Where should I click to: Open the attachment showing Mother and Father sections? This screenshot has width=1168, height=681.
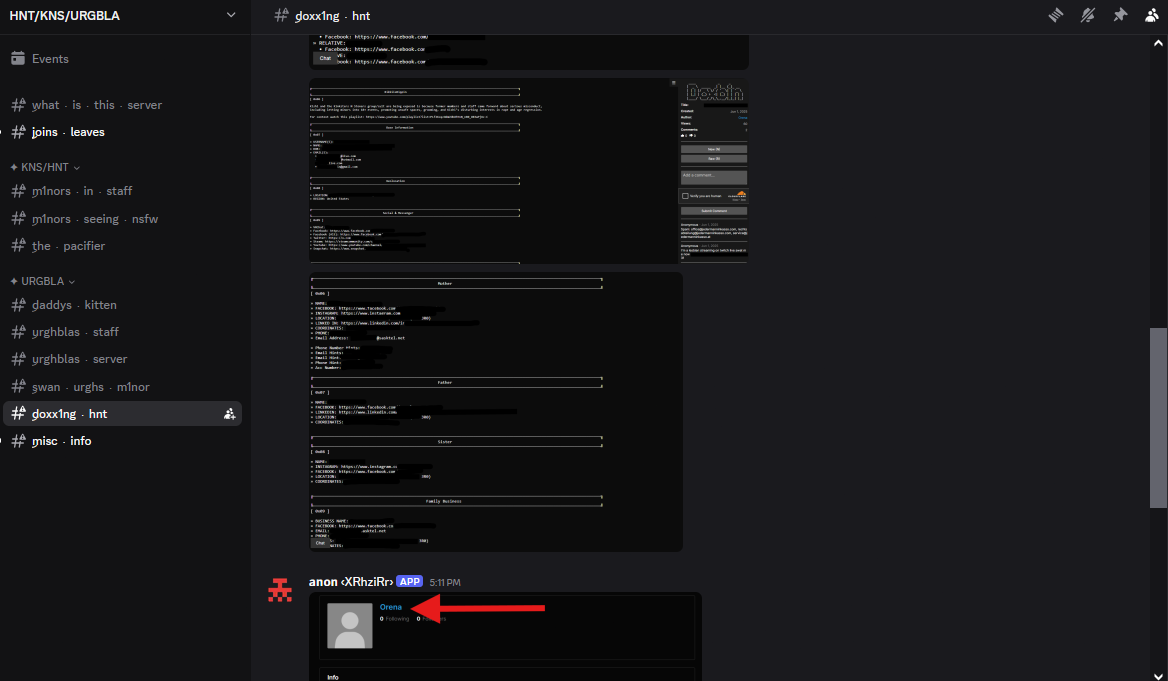tap(496, 412)
